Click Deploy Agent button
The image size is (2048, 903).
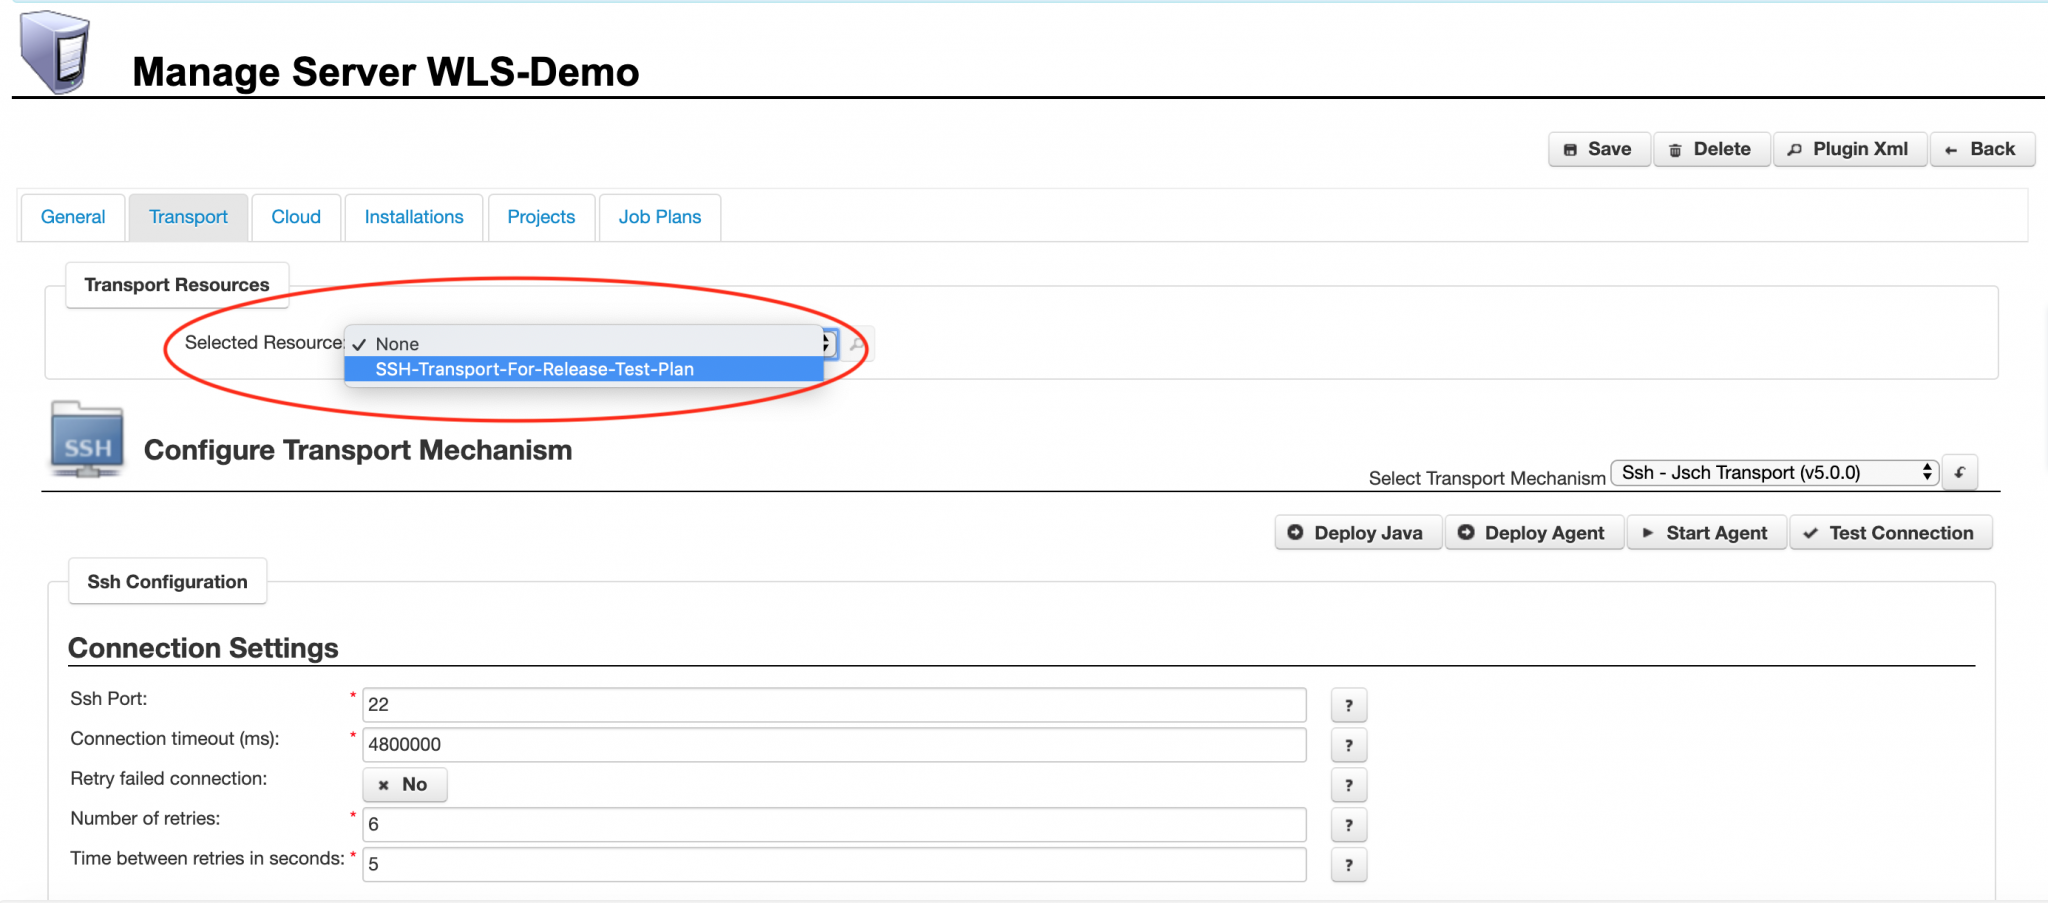pyautogui.click(x=1534, y=533)
